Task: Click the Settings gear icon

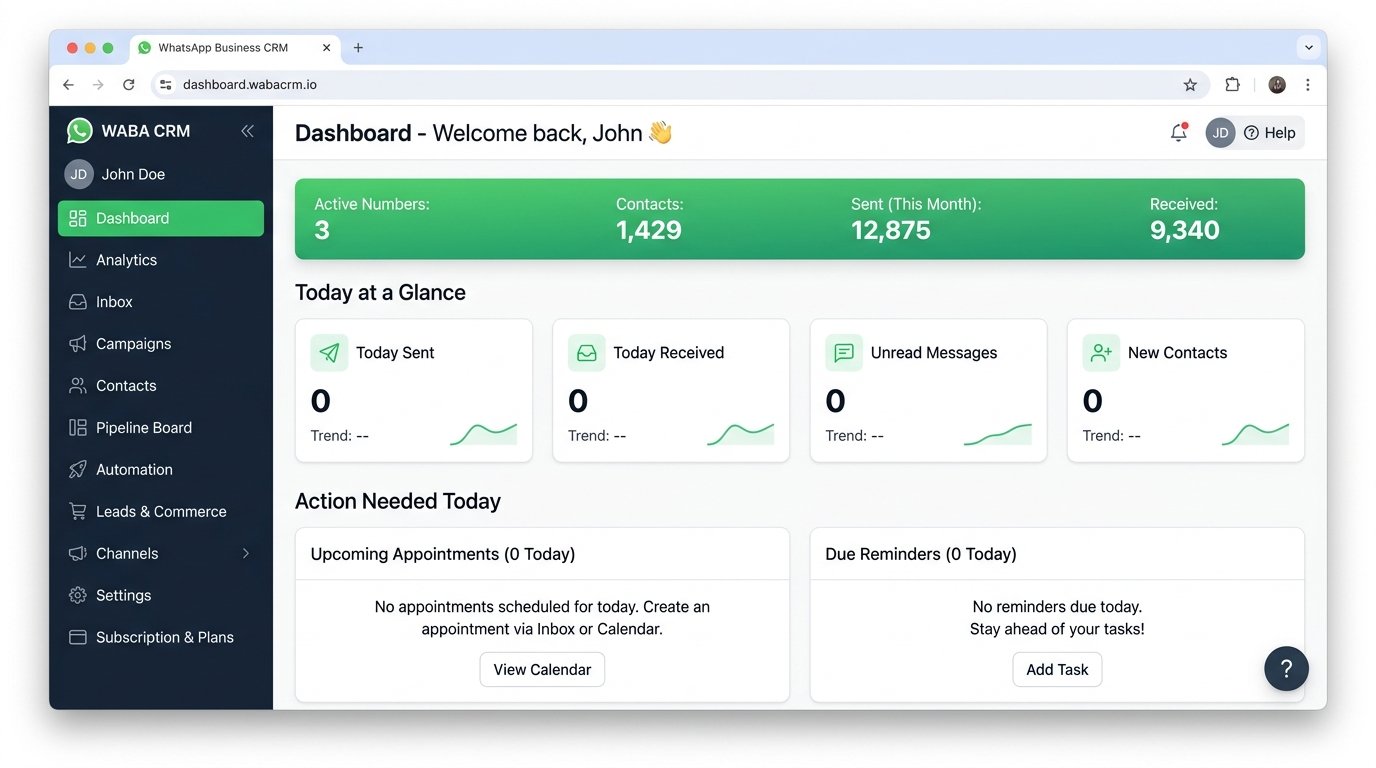Action: [x=77, y=596]
